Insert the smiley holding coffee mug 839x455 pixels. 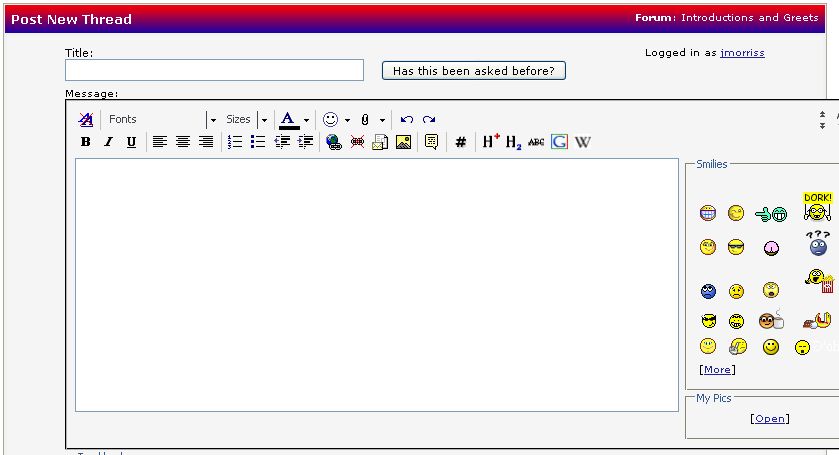[x=771, y=320]
